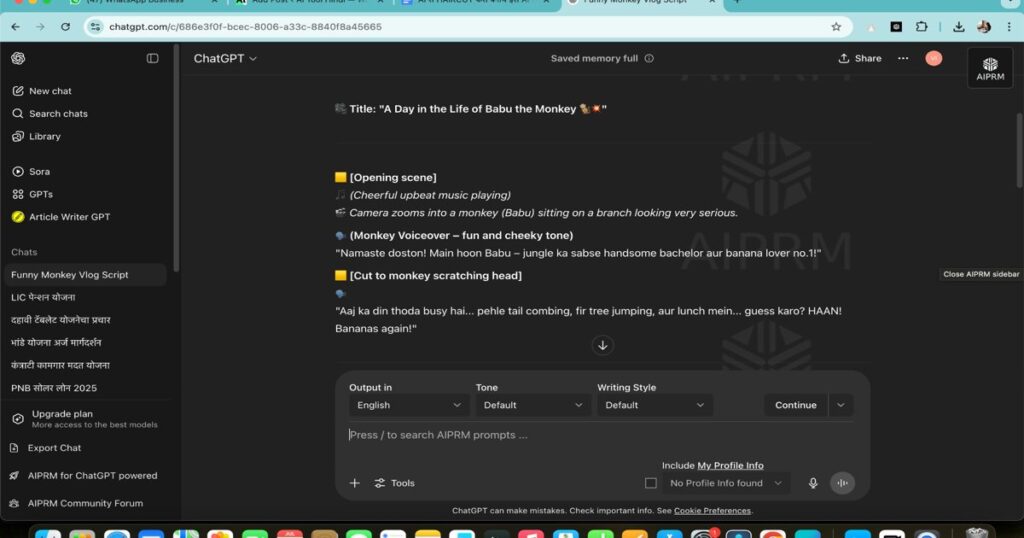Viewport: 1024px width, 538px height.
Task: Toggle Include My Profile Info checkbox
Action: [x=650, y=483]
